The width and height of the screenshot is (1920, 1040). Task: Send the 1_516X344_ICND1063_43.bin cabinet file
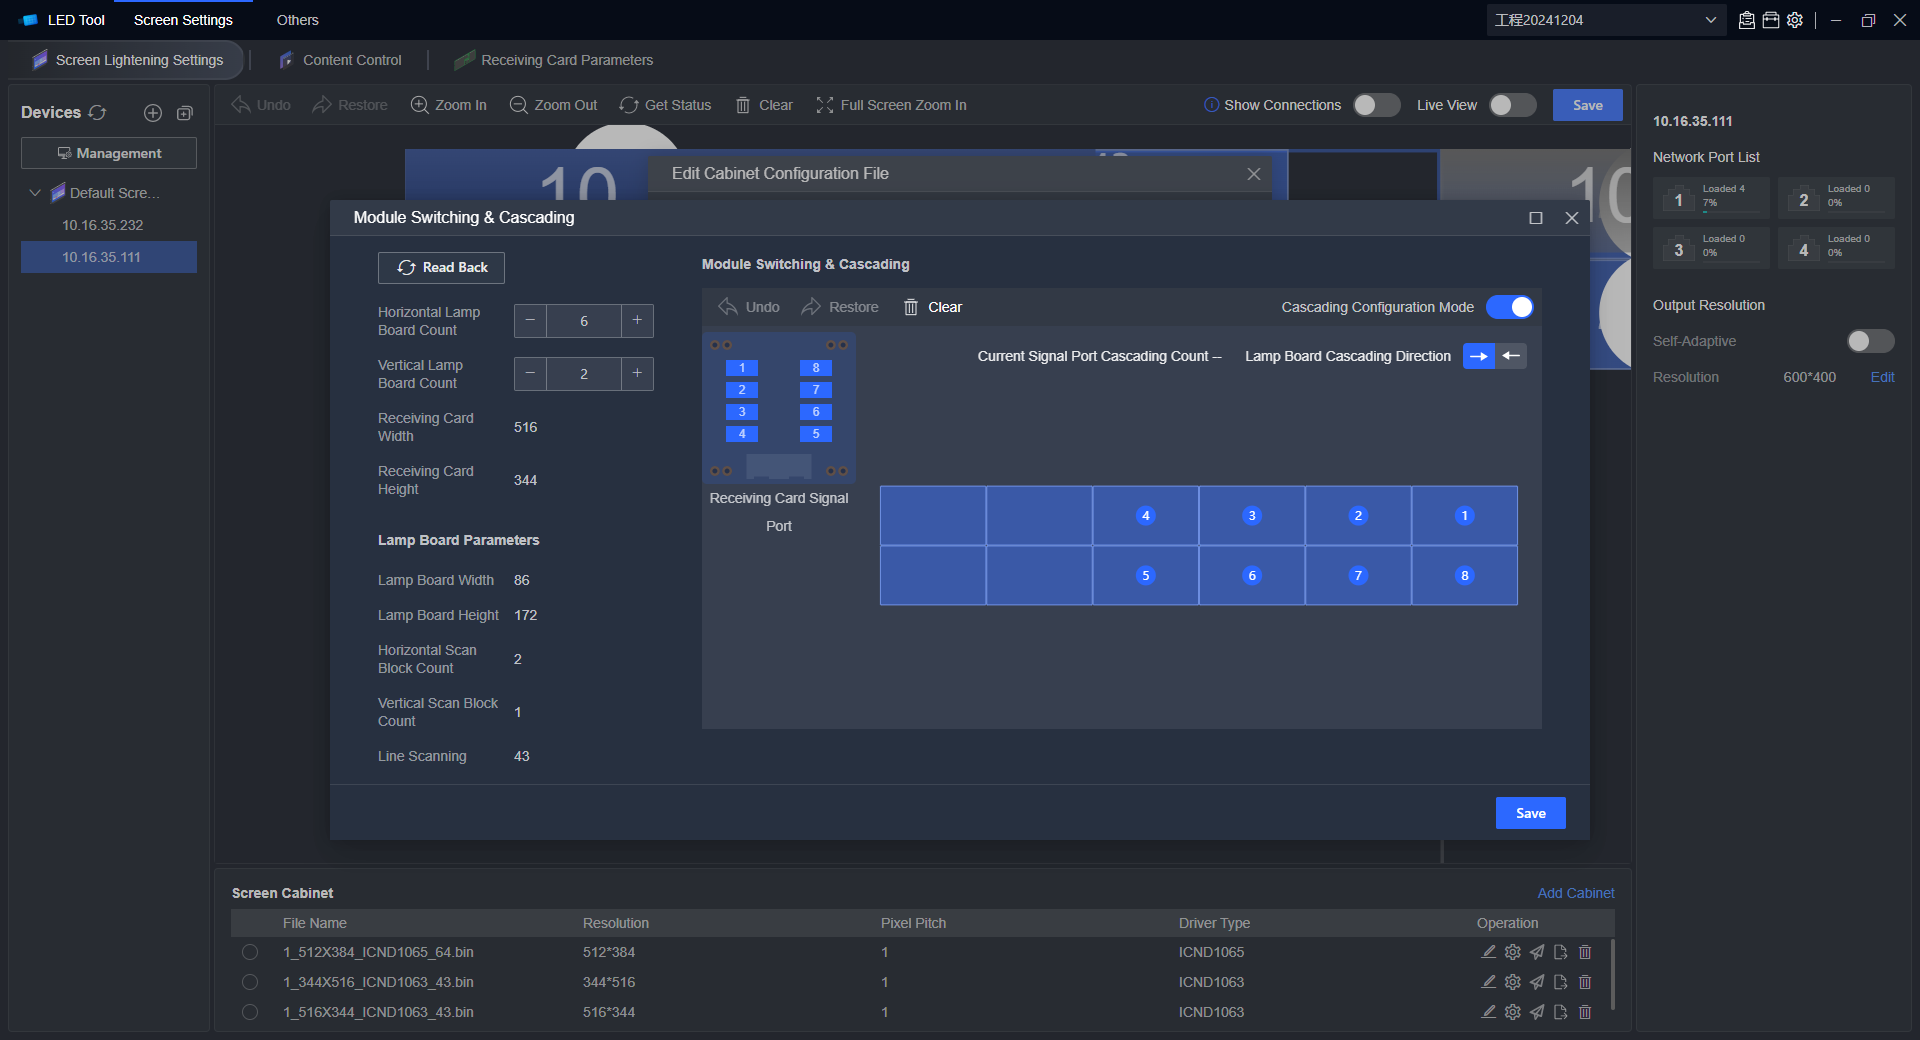click(1537, 1012)
